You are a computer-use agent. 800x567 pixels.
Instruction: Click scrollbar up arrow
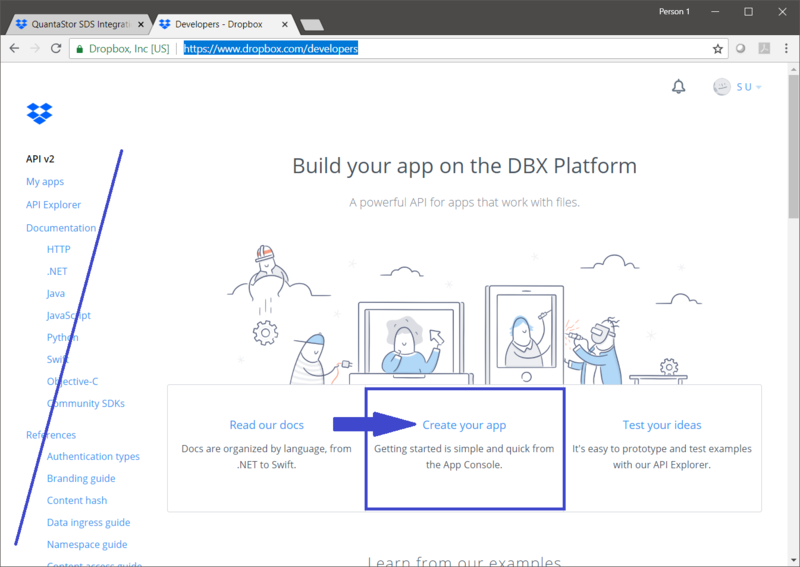coord(793,69)
